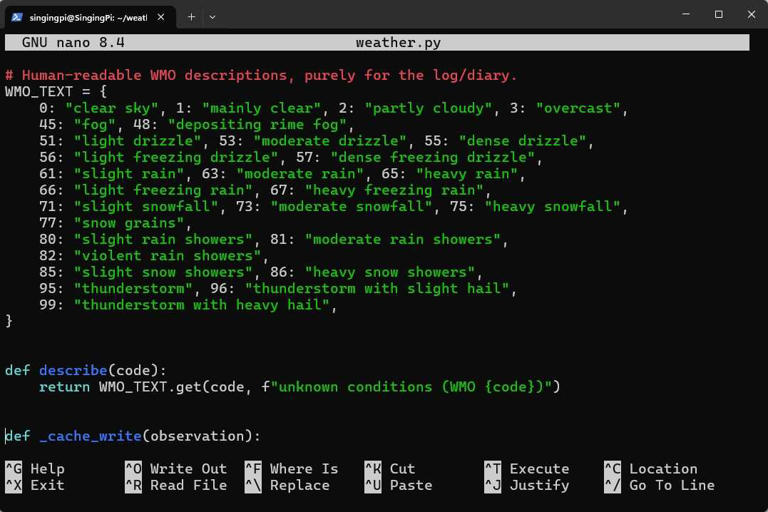Click the "snow grains" string
This screenshot has width=768, height=512.
129,223
